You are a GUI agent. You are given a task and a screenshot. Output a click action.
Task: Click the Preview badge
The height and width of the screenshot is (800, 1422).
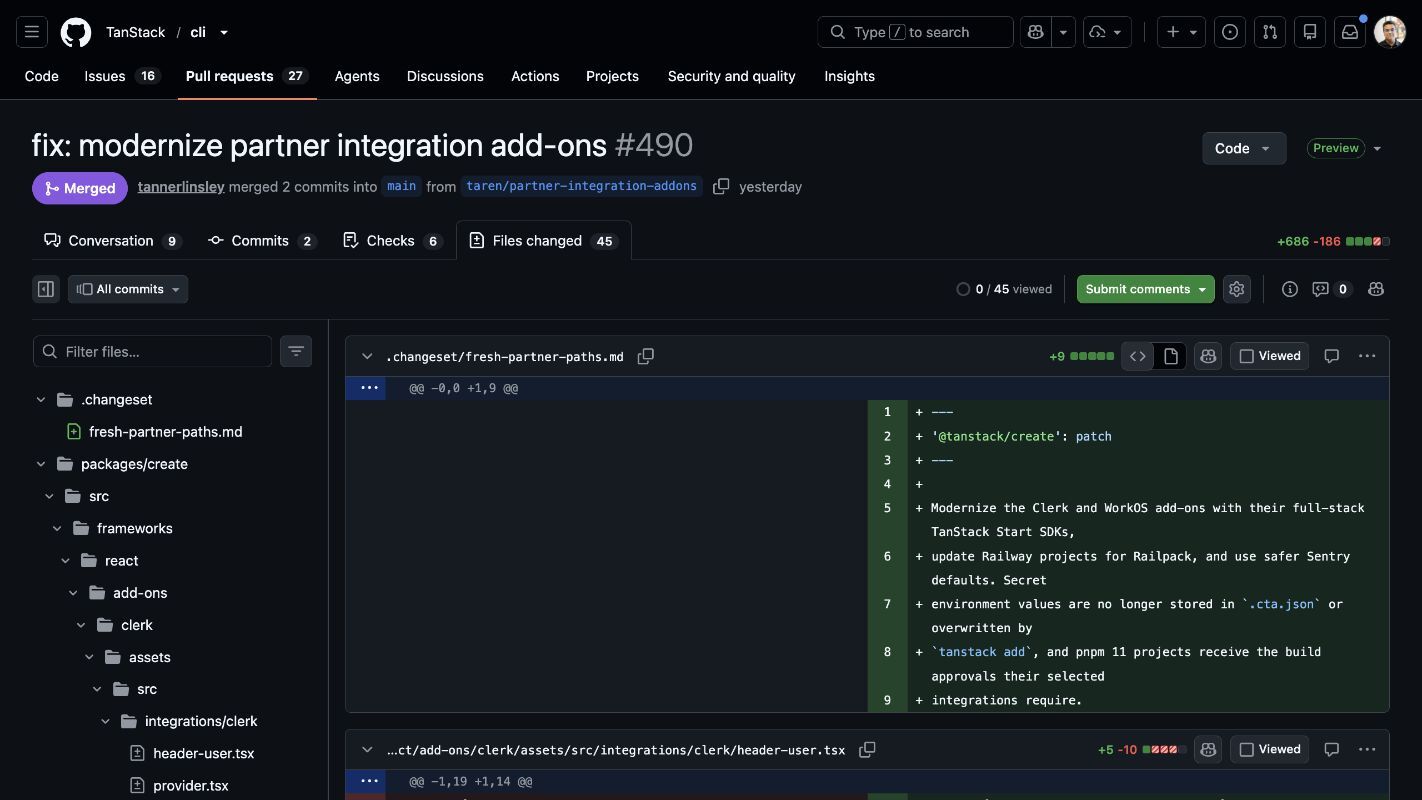point(1335,148)
